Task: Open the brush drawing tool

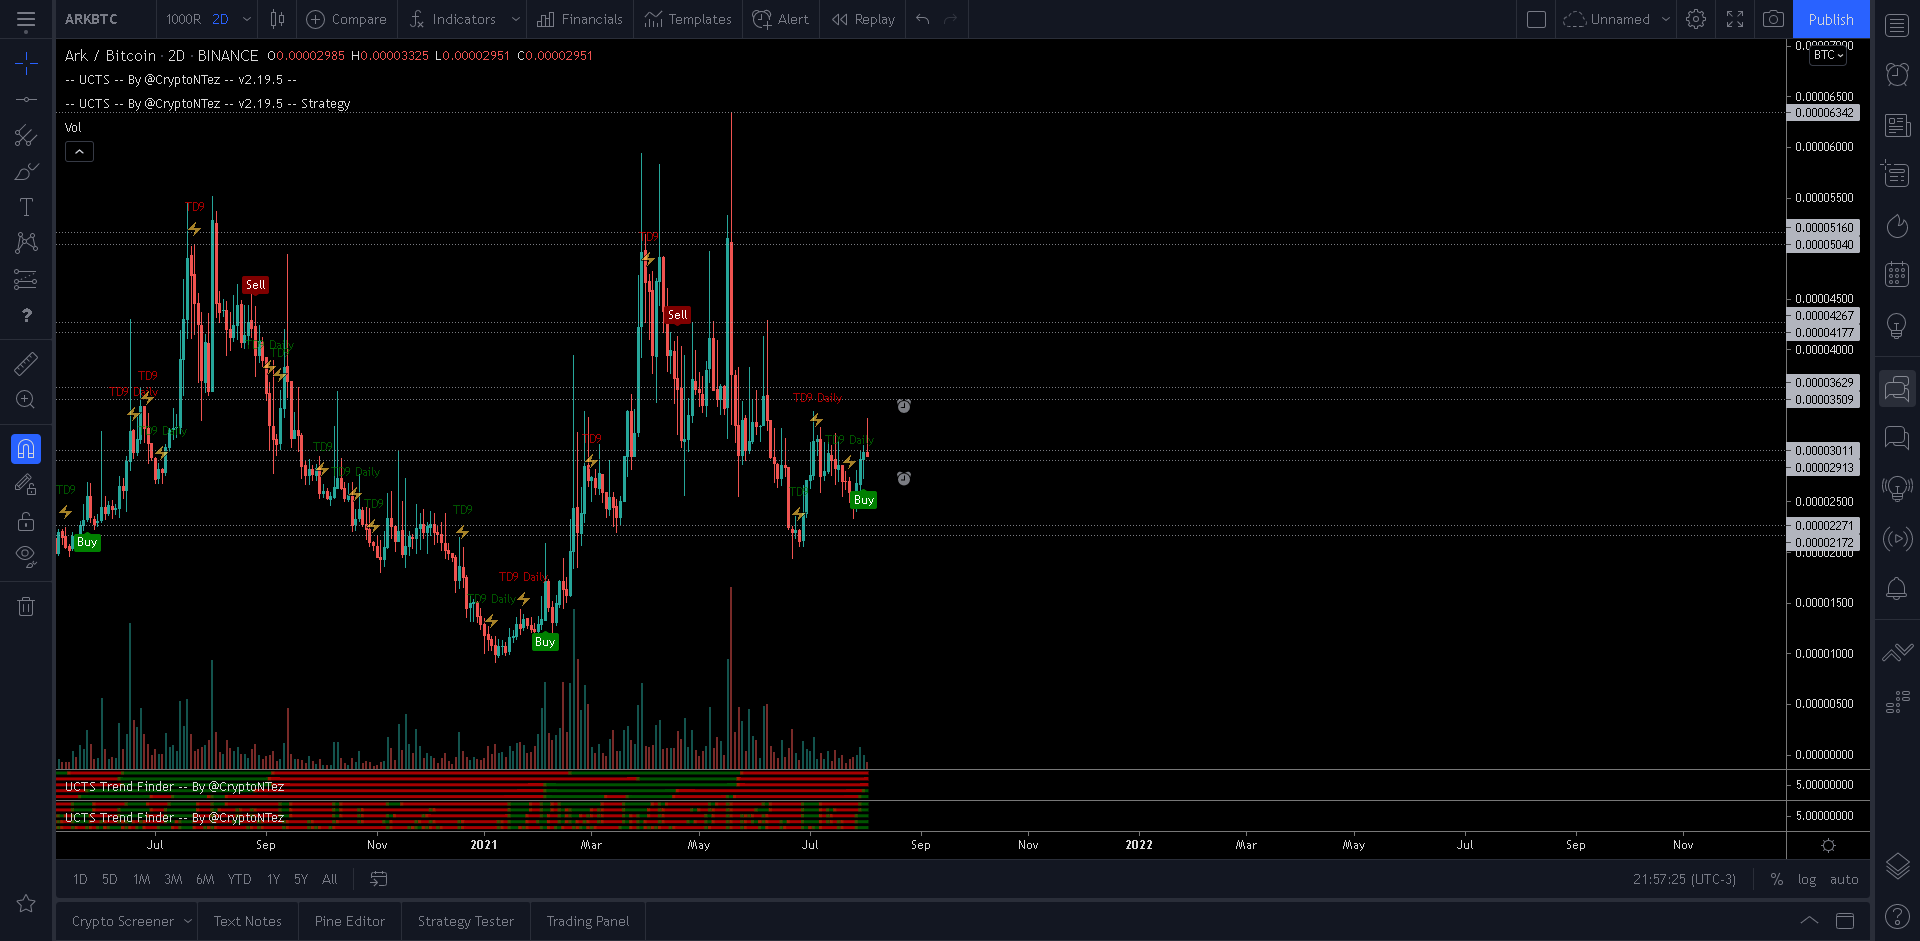Action: [26, 171]
